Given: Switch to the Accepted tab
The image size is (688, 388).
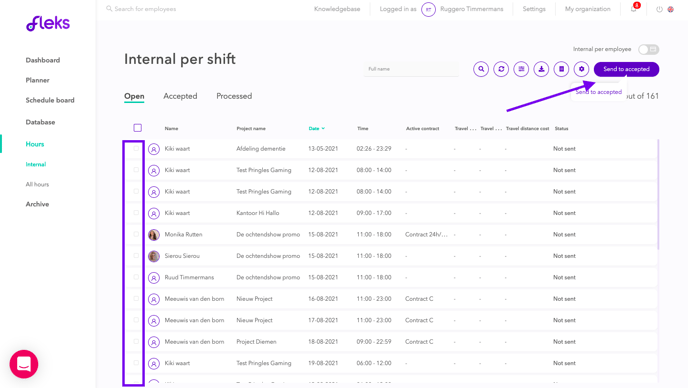Looking at the screenshot, I should (180, 96).
